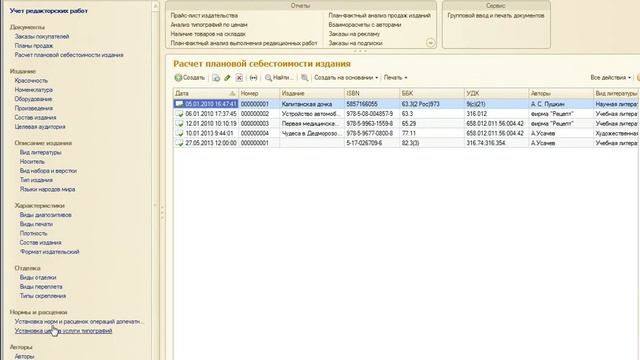The width and height of the screenshot is (640, 360).
Task: Open the Красочность link
Action: point(31,80)
